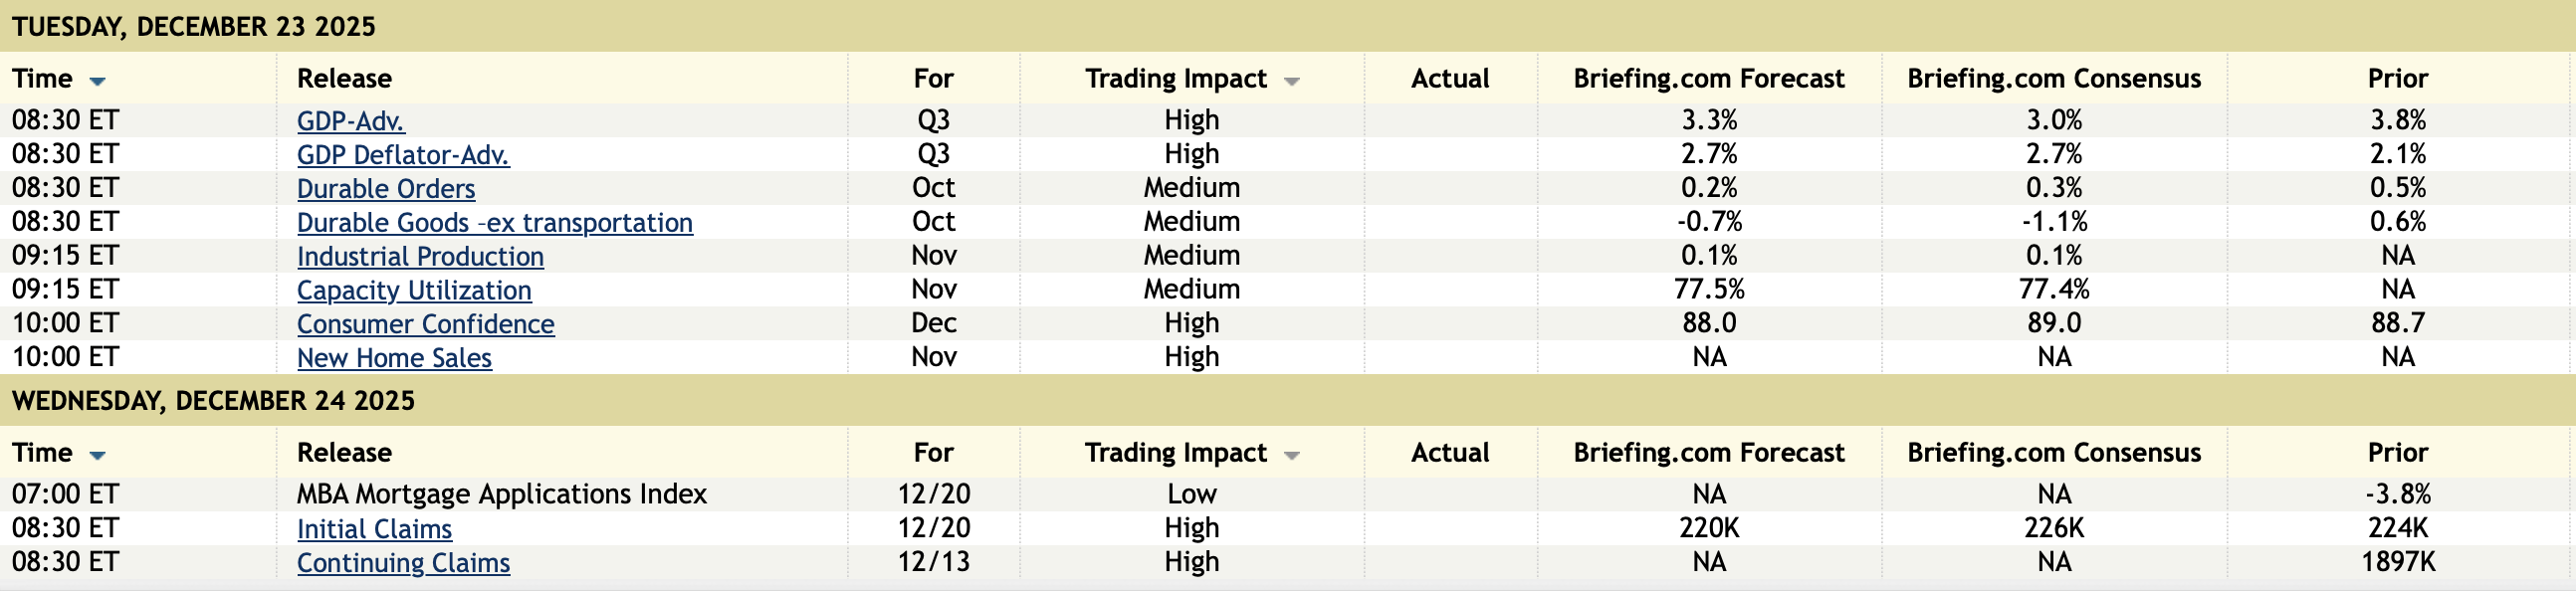The width and height of the screenshot is (2576, 591).
Task: Open the GDP Deflator-Adv. link
Action: click(x=402, y=155)
